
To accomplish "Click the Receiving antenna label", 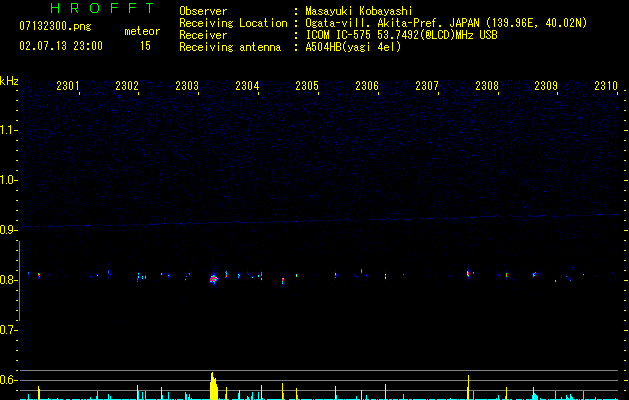I will point(230,47).
